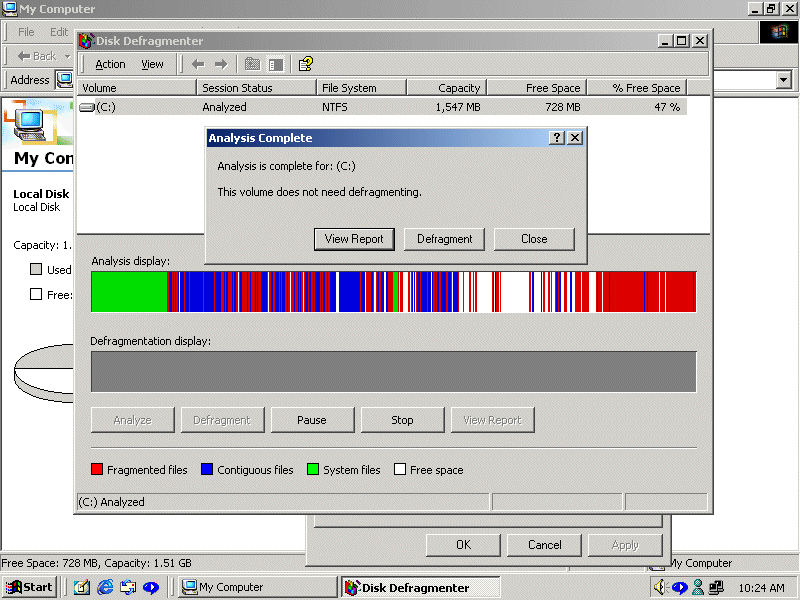Toggle the show/hide console tree icon

pyautogui.click(x=275, y=64)
